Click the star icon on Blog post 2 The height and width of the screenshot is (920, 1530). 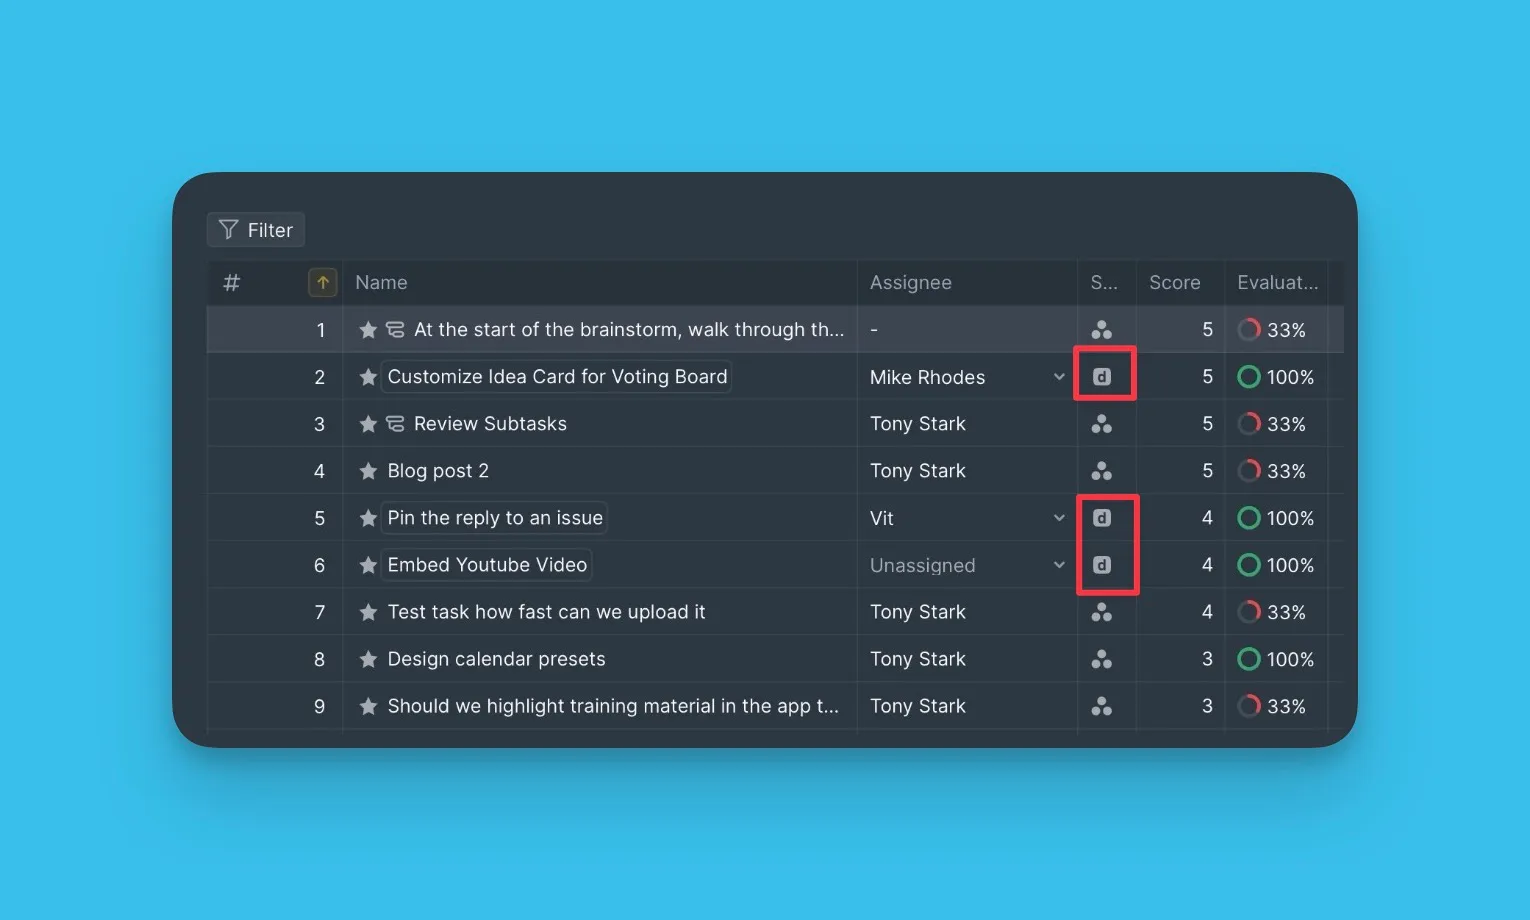point(368,471)
